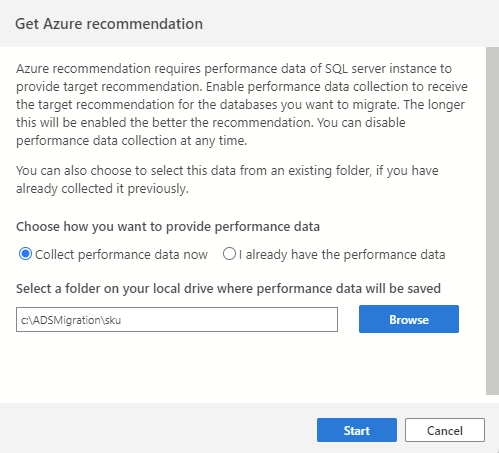Click the Get Azure recommendation title
This screenshot has height=453, width=499.
109,24
